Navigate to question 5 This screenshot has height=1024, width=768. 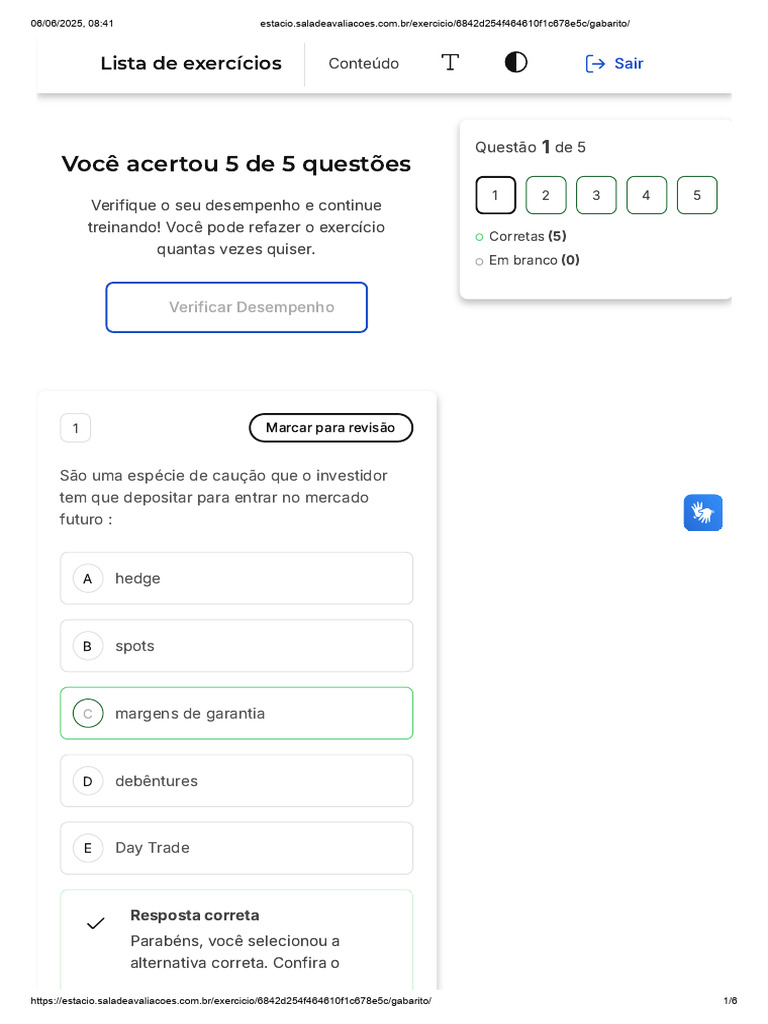(697, 195)
